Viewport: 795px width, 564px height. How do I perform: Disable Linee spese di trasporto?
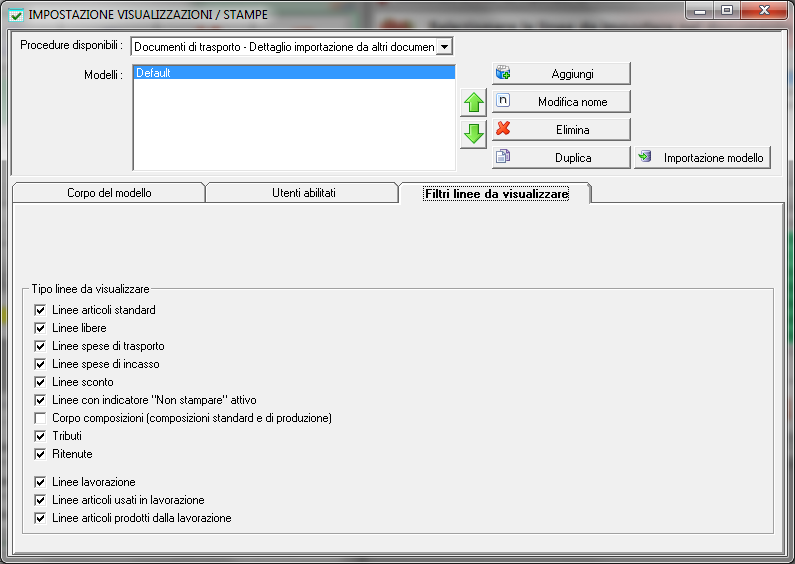pyautogui.click(x=40, y=346)
